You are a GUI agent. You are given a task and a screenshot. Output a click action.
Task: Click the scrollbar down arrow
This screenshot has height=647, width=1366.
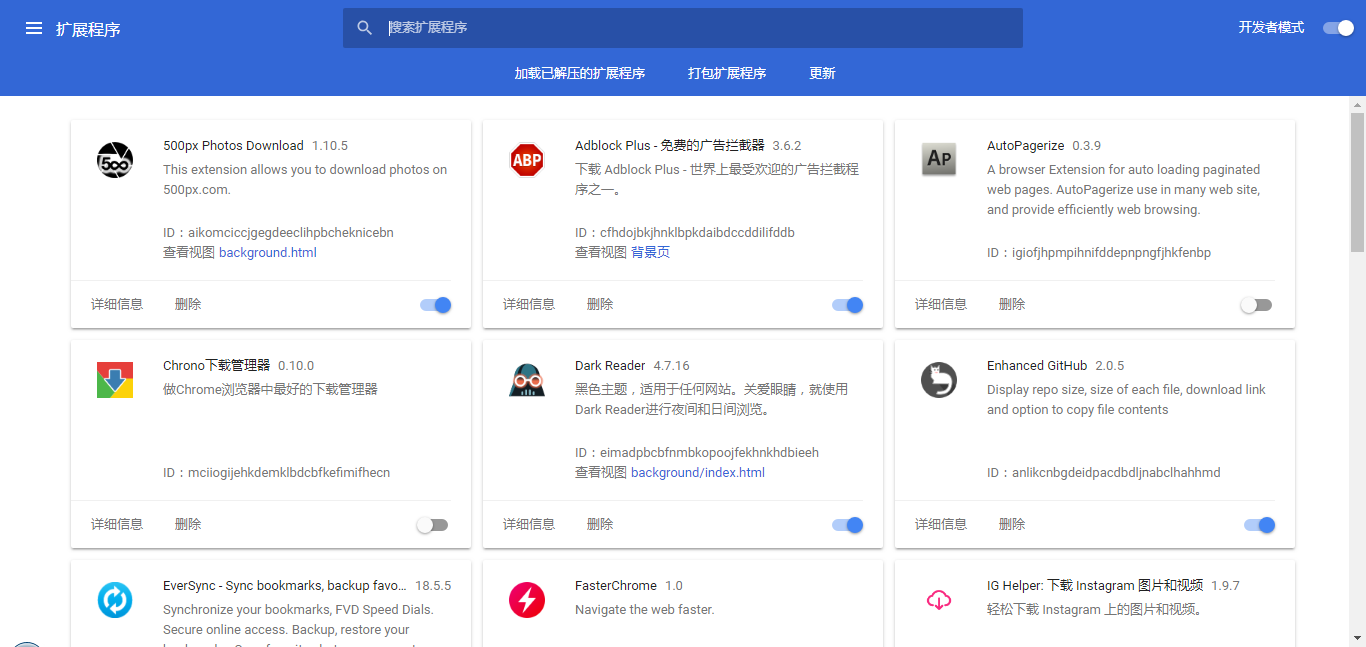(x=1358, y=638)
